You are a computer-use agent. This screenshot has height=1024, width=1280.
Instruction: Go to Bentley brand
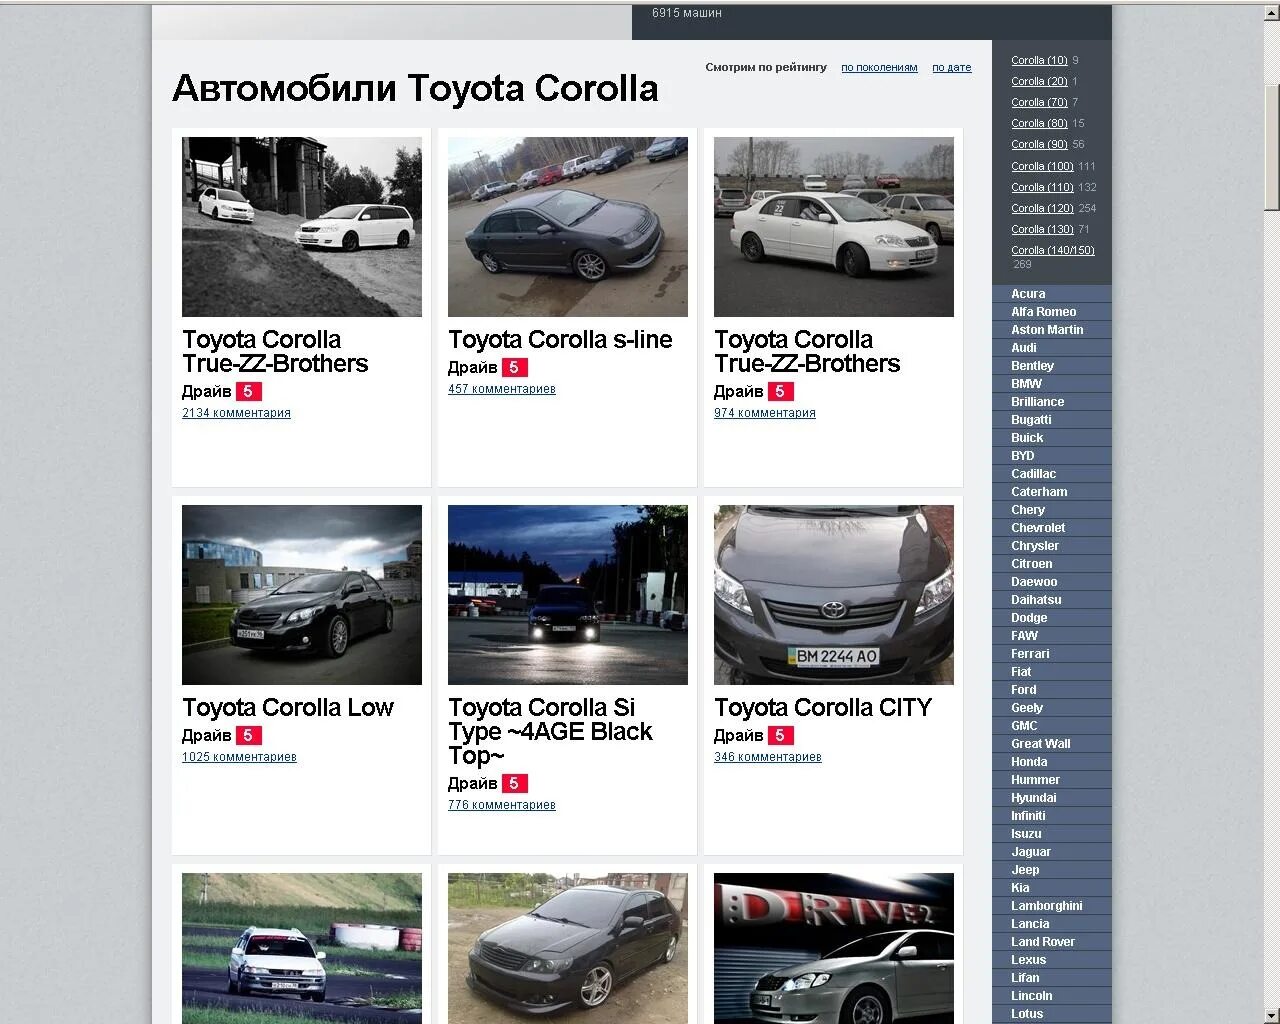1032,366
